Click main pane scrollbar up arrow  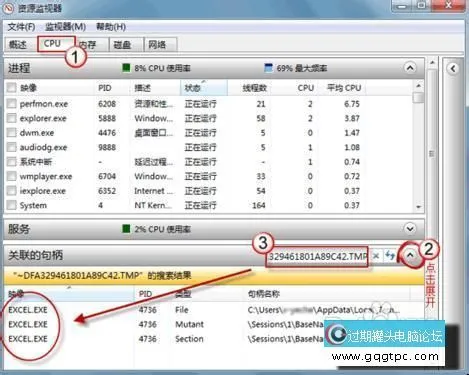click(x=432, y=62)
